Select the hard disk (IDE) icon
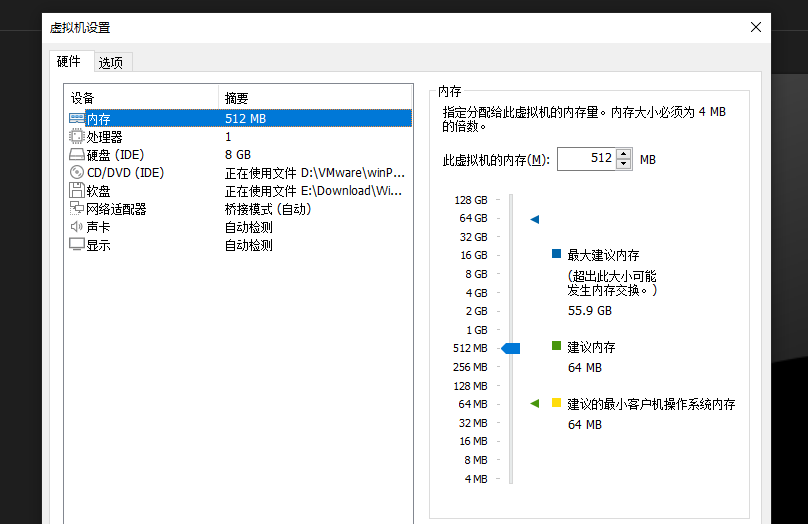 click(77, 155)
